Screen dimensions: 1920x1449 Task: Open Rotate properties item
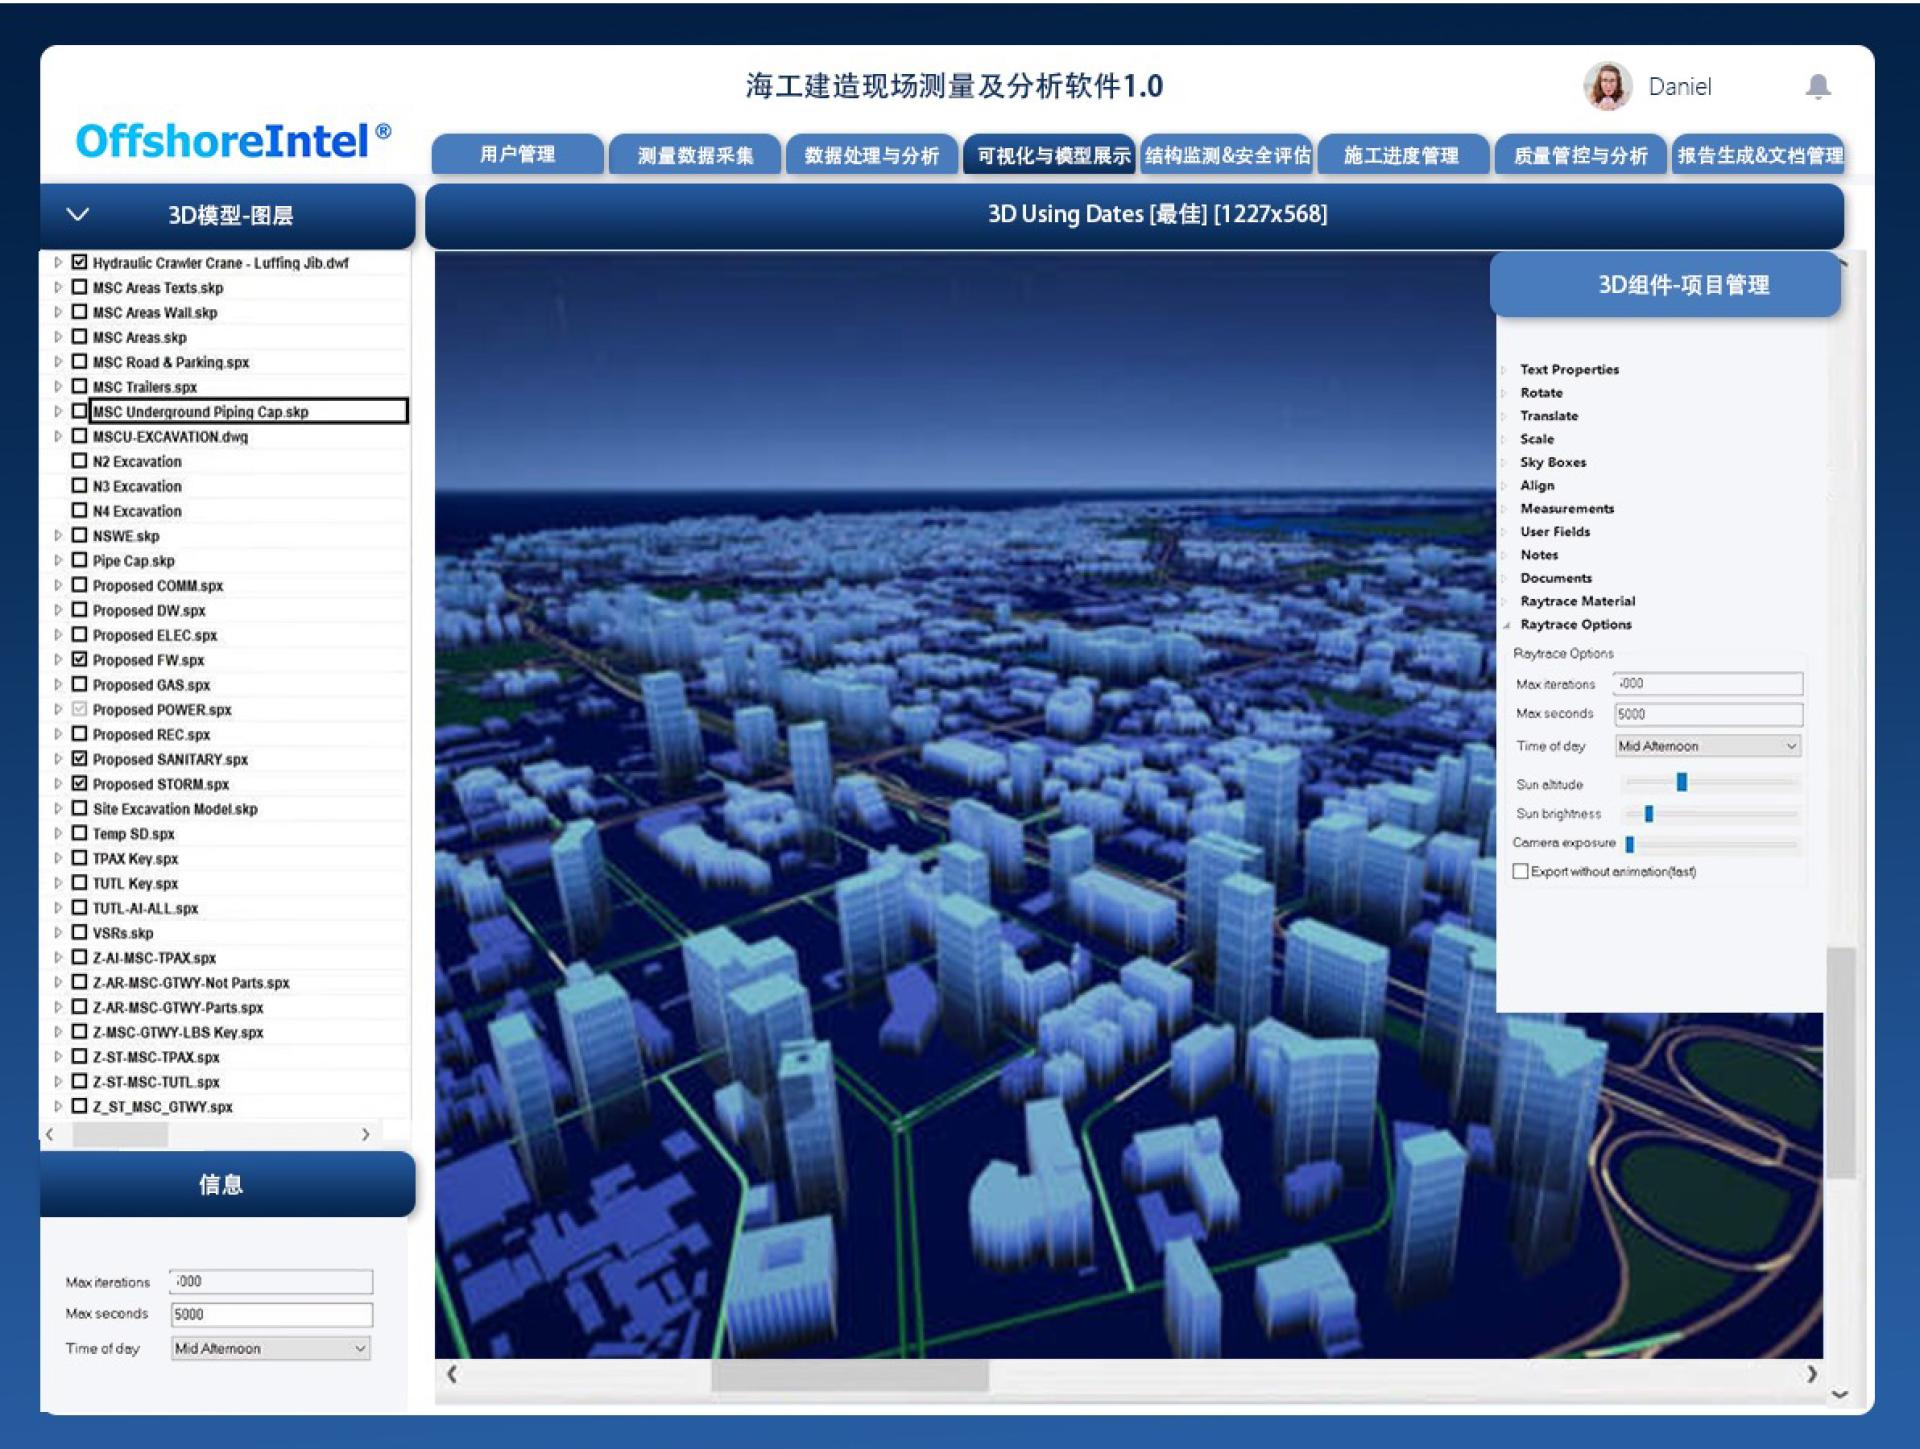click(1541, 393)
